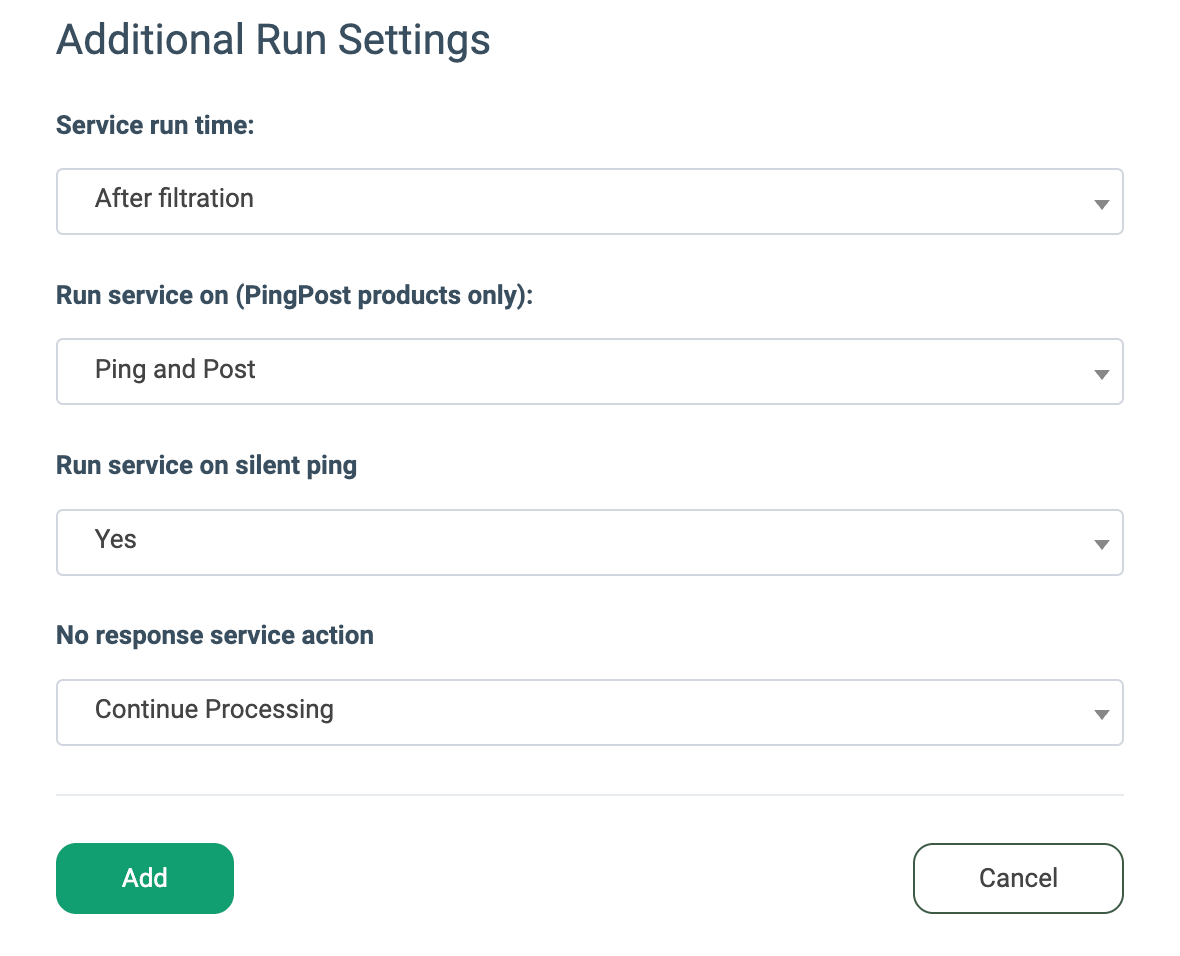Select the Ping and Post value text
This screenshot has height=956, width=1180.
[x=175, y=370]
